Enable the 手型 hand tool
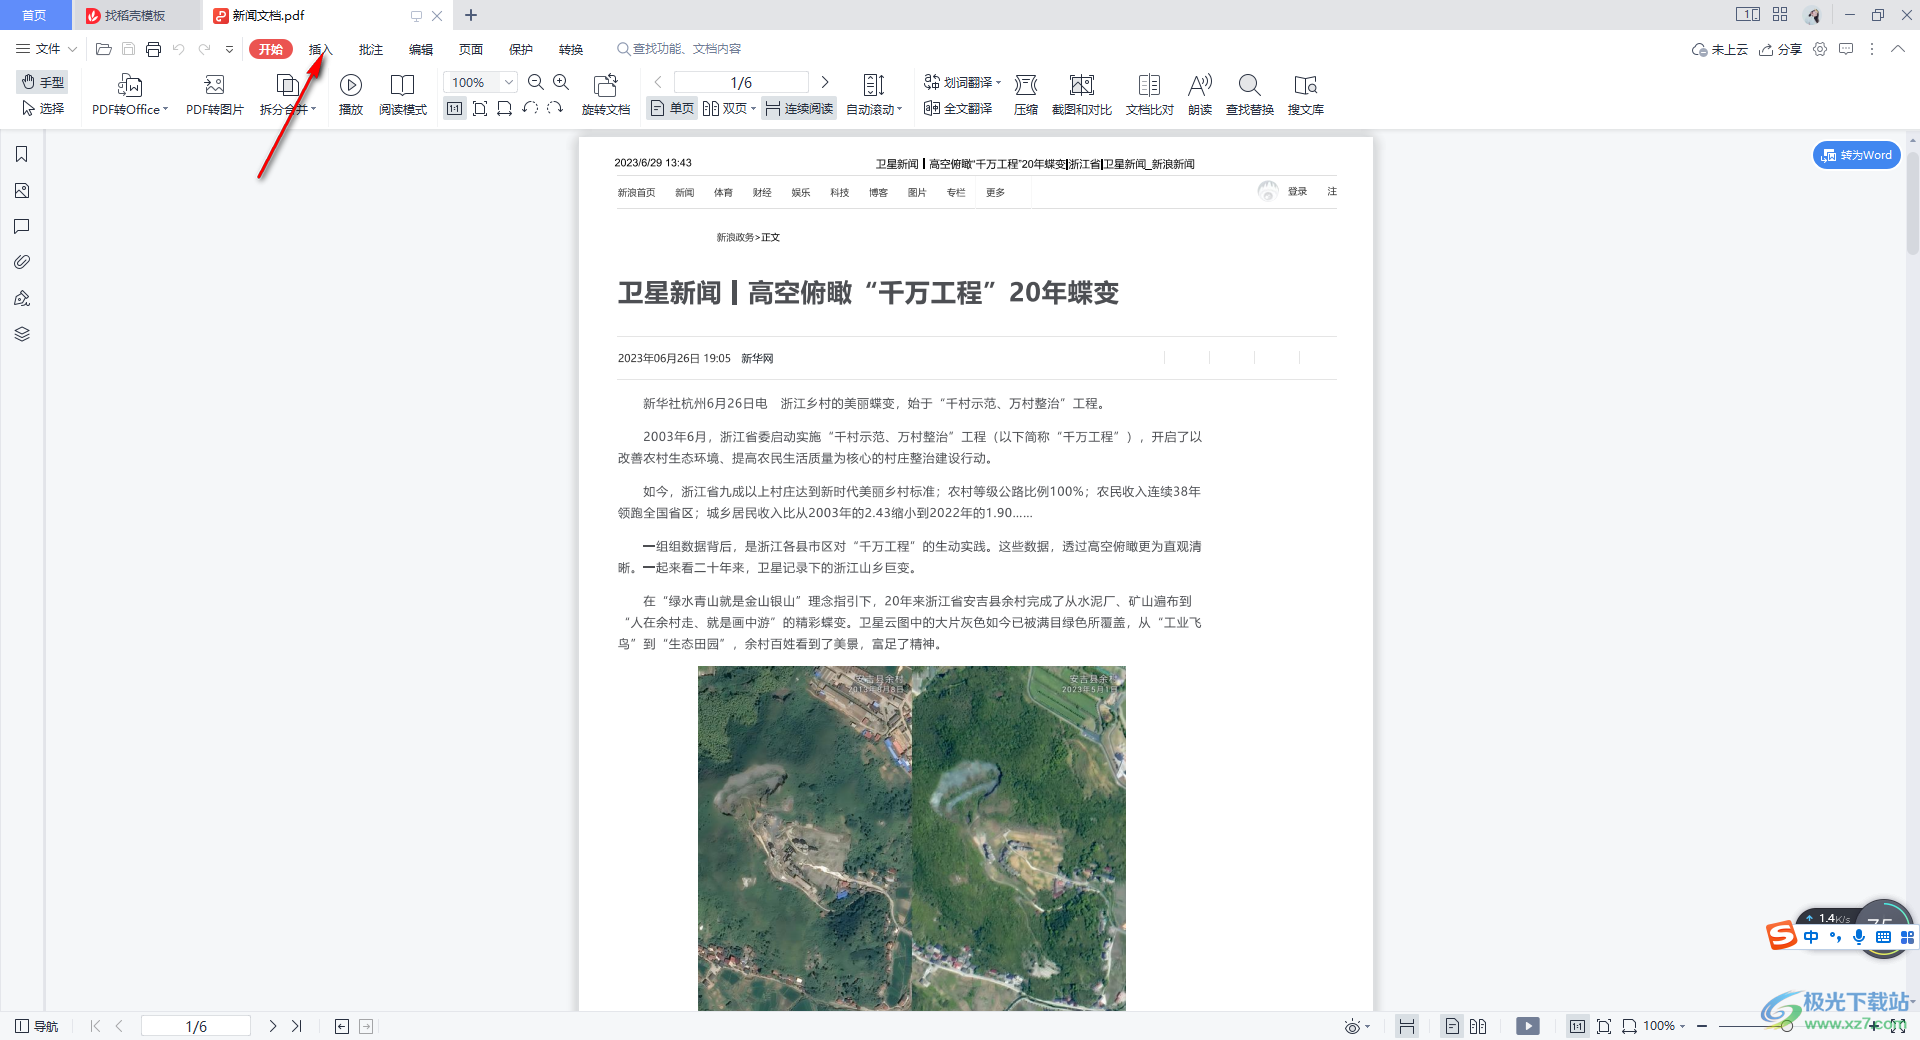This screenshot has width=1920, height=1040. click(x=43, y=82)
